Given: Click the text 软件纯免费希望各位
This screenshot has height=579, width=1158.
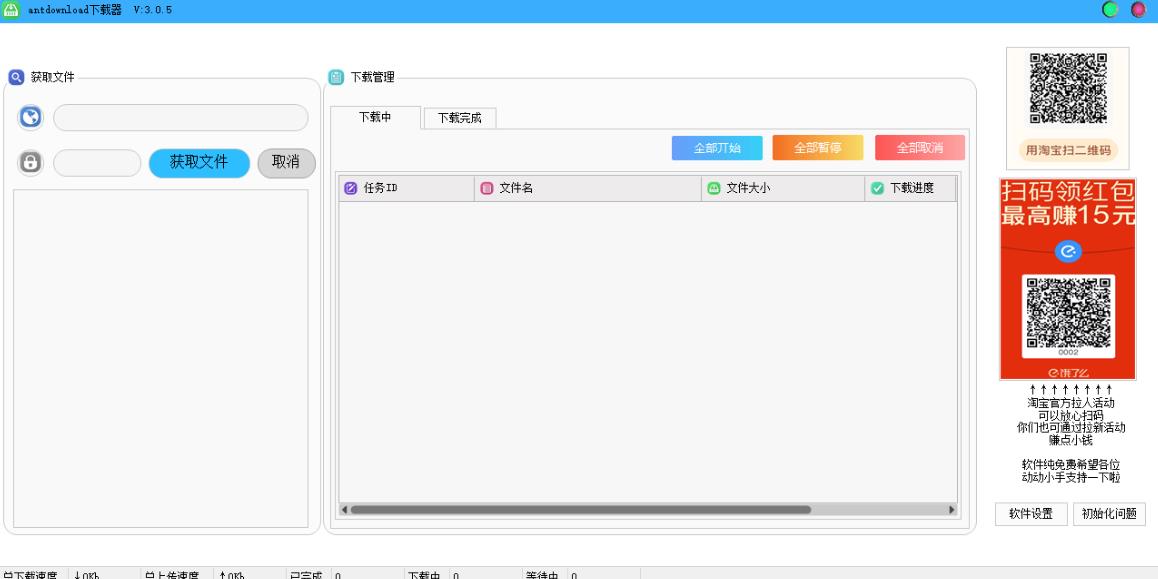Looking at the screenshot, I should (x=1071, y=465).
